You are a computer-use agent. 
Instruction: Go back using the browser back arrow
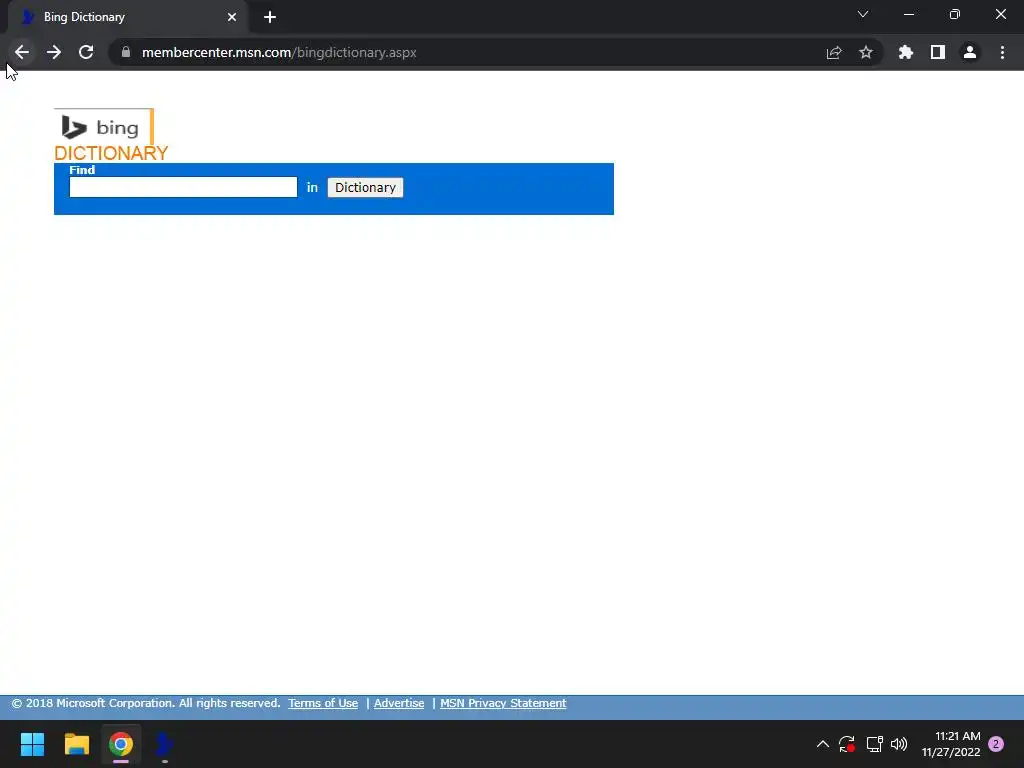point(22,52)
